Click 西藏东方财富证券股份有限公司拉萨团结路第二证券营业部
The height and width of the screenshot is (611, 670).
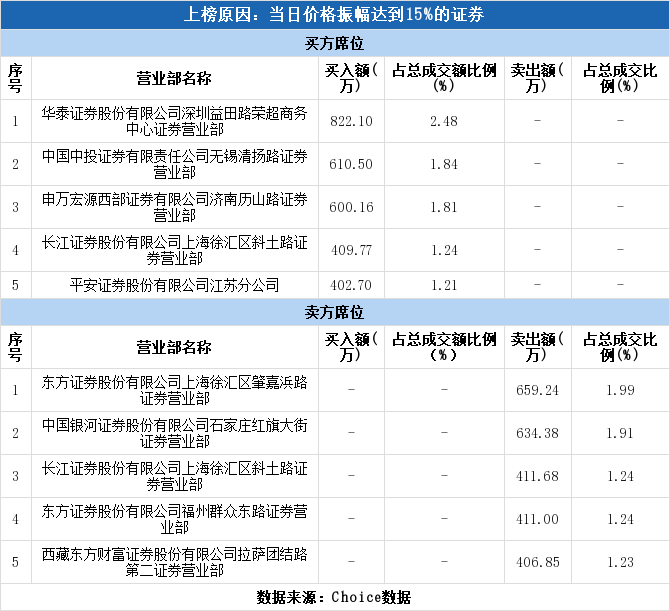pyautogui.click(x=174, y=562)
